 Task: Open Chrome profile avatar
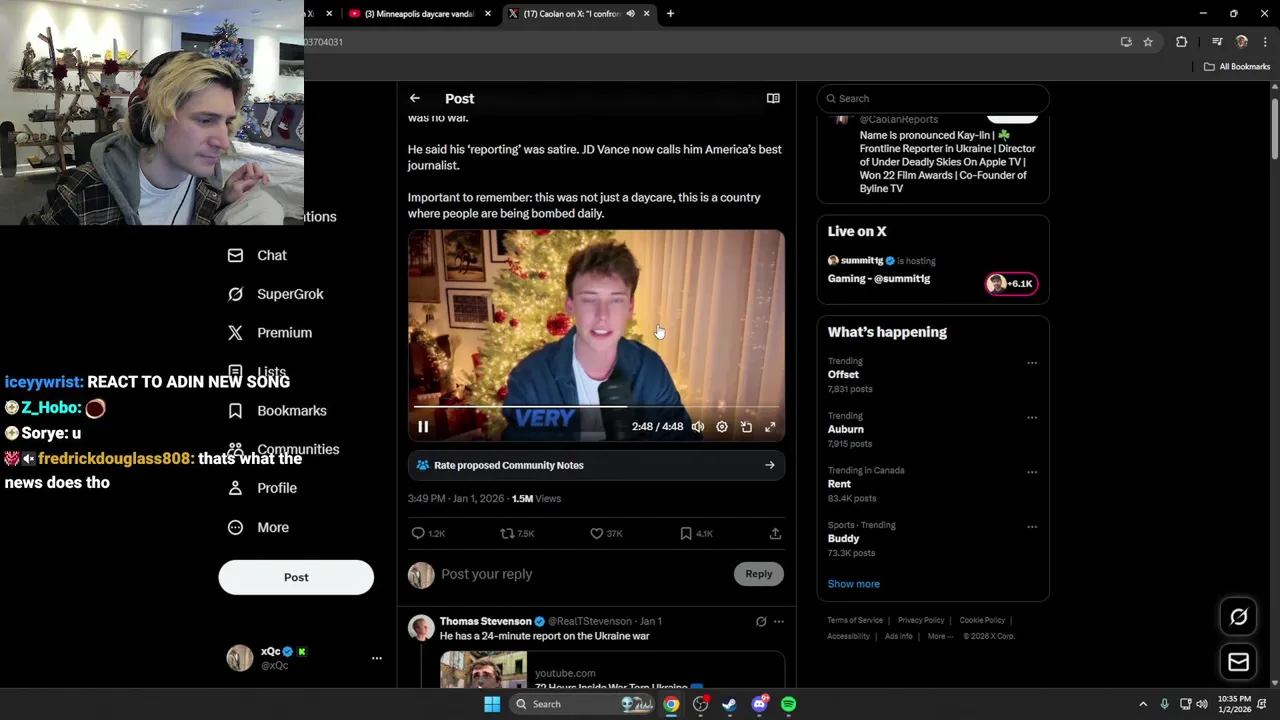click(x=1241, y=42)
